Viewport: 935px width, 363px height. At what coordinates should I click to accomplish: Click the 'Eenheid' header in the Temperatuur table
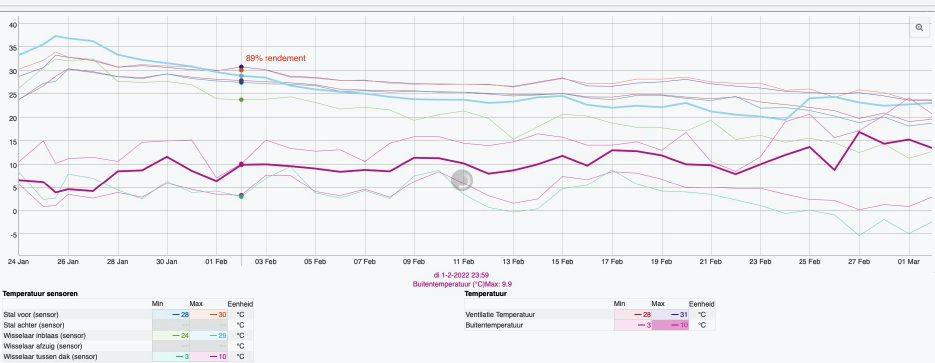tap(701, 303)
